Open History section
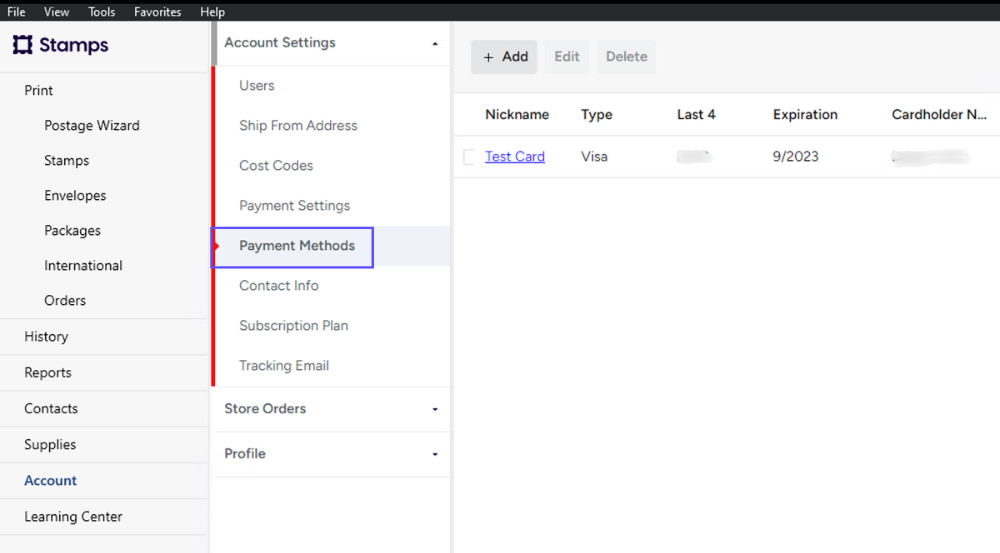This screenshot has height=553, width=1000. click(x=46, y=337)
